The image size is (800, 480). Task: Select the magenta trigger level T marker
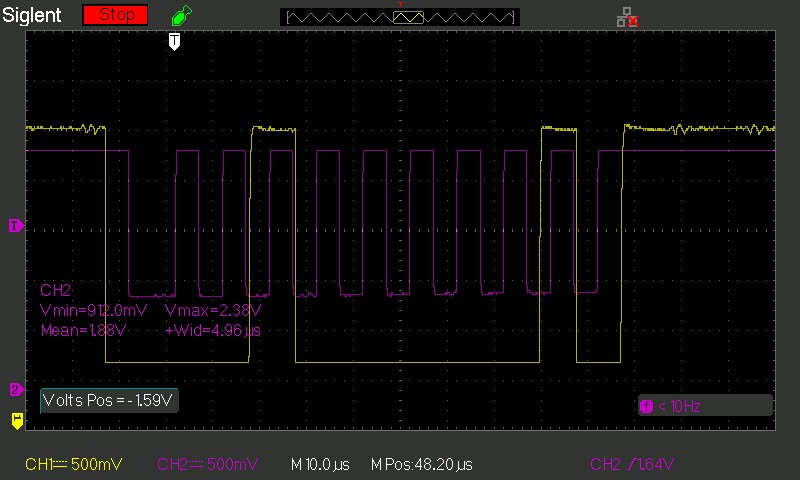[15, 226]
